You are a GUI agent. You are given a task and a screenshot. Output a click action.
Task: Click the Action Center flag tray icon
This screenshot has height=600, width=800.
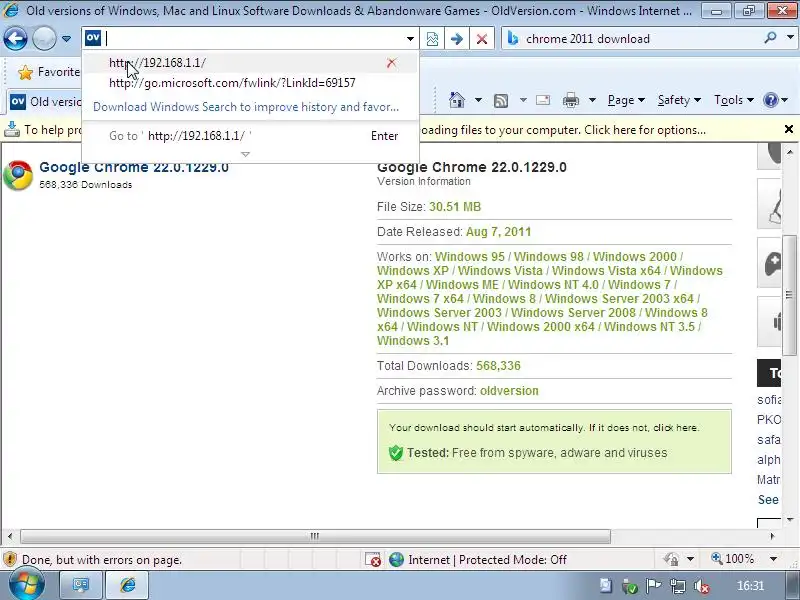(653, 586)
